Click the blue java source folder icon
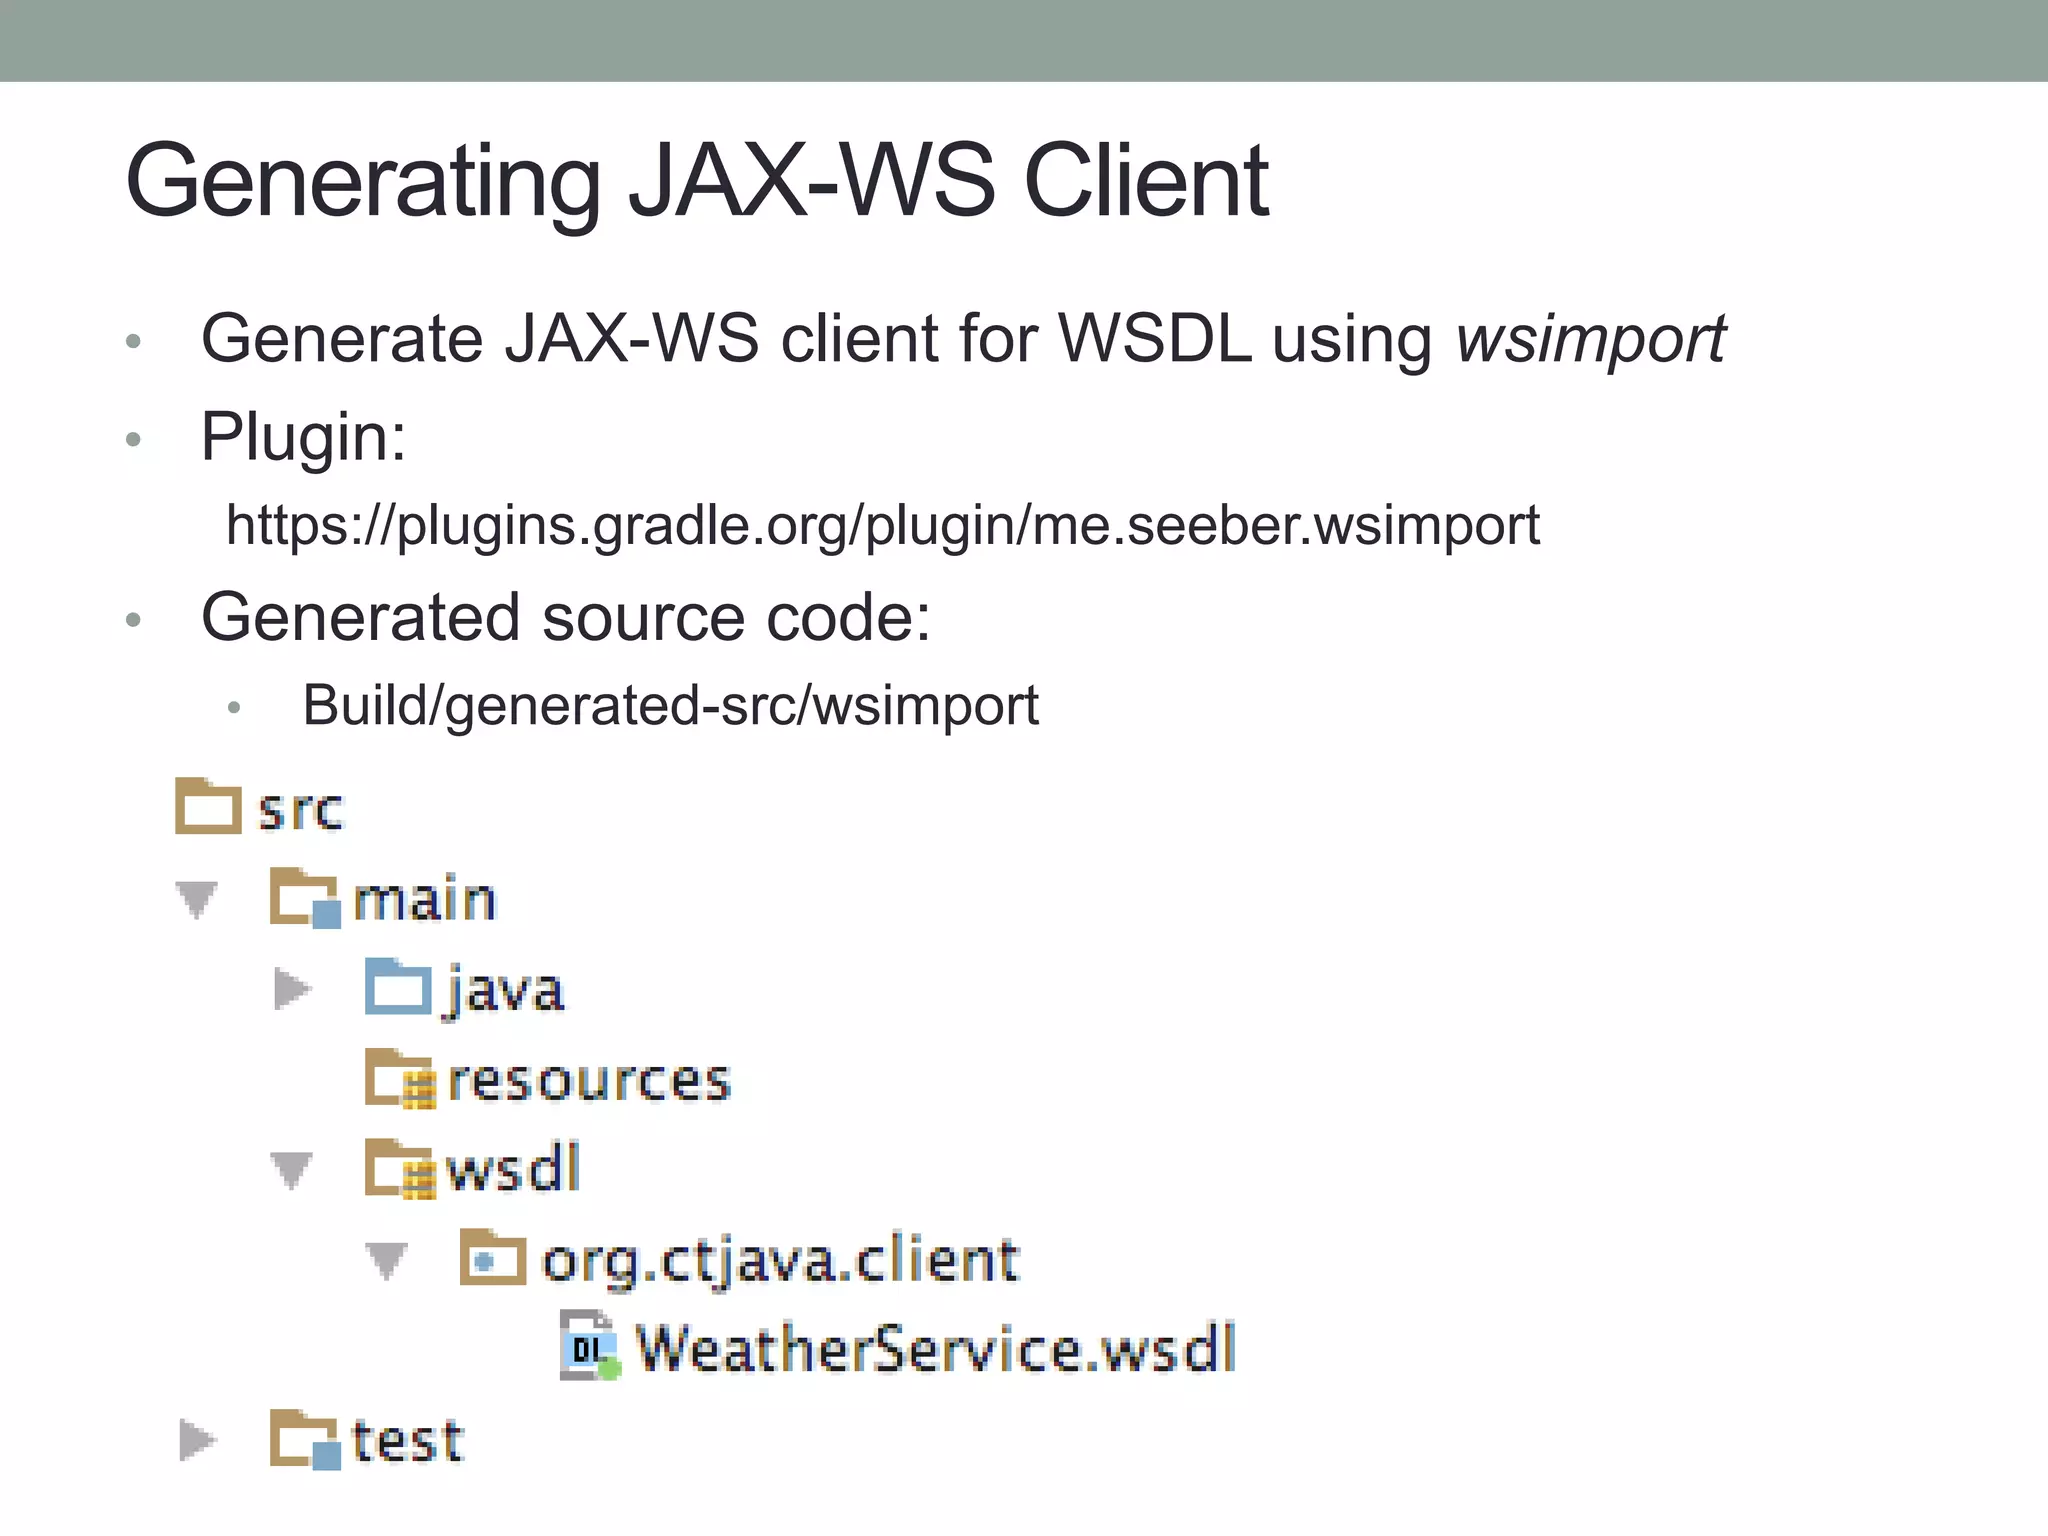Viewport: 2048px width, 1536px height. [398, 987]
